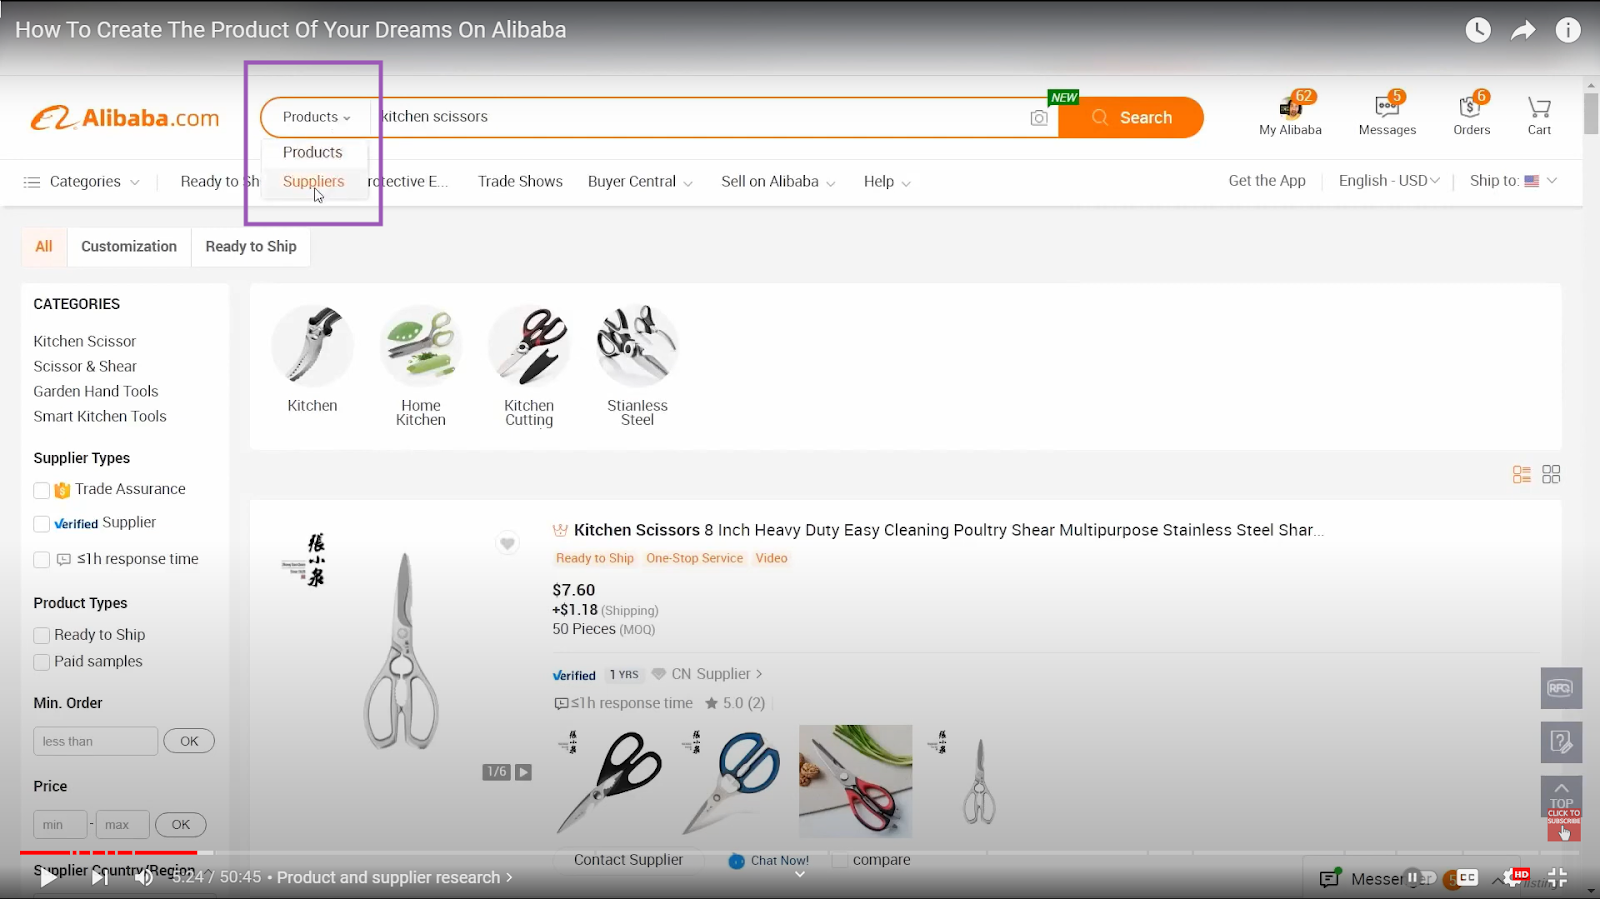Switch results to grid view icon

click(x=1551, y=474)
